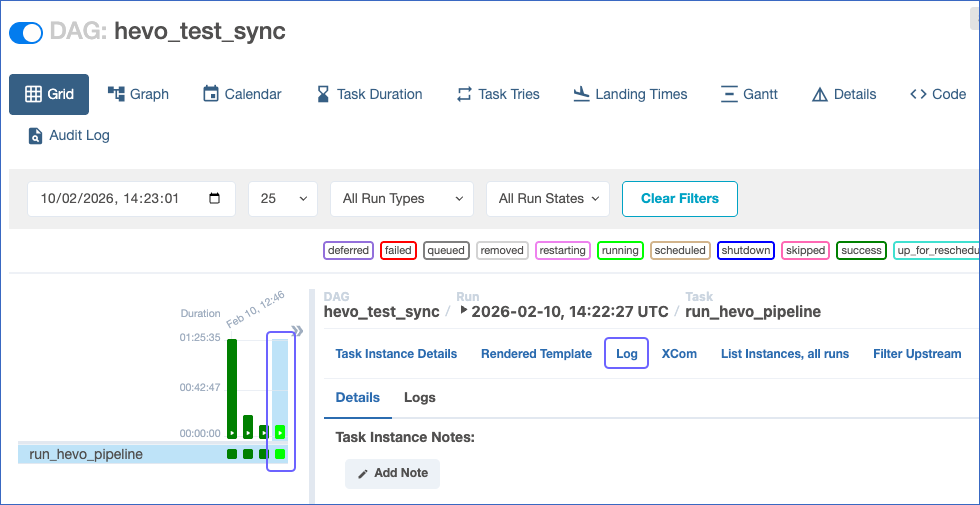Click the third run's run_hevo_pipeline task square
Image resolution: width=980 pixels, height=505 pixels.
(x=264, y=454)
